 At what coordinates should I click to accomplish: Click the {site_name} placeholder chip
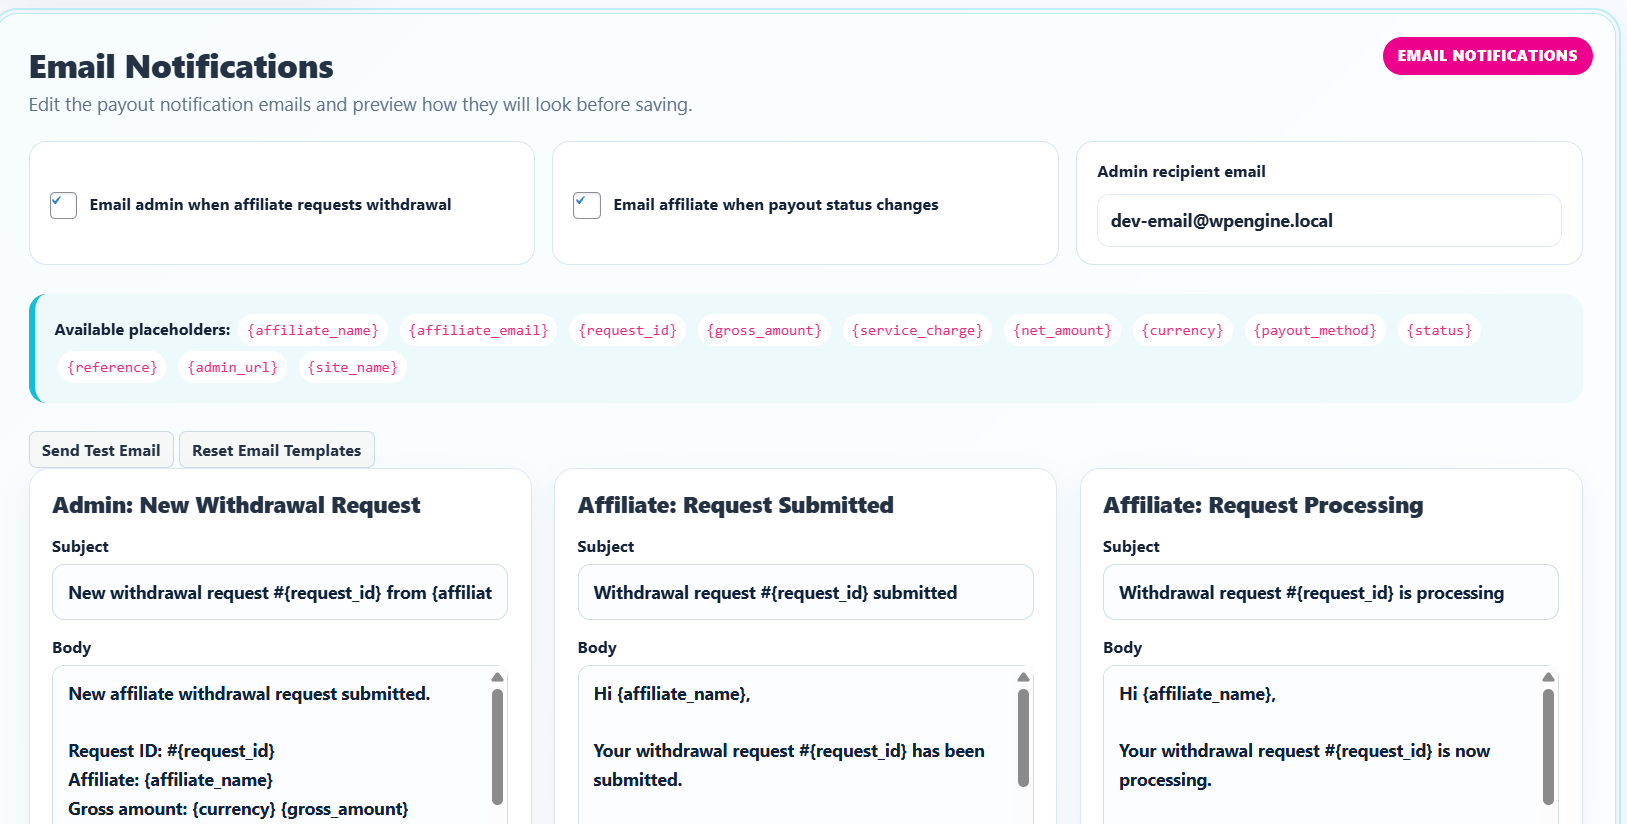click(x=353, y=367)
